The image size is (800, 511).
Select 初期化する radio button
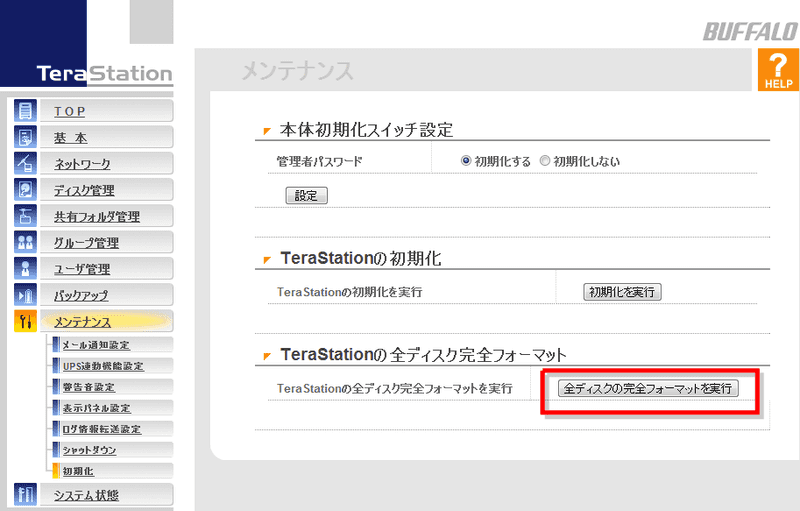466,161
